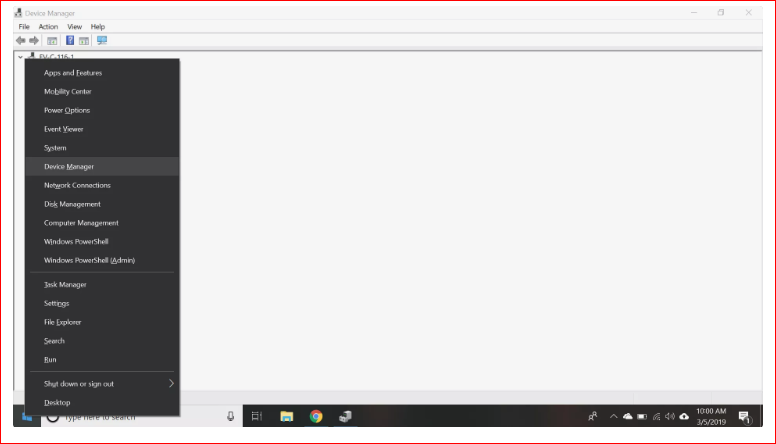The image size is (776, 444).
Task: Click the action pane toolbar icon right of Help
Action: pos(84,41)
